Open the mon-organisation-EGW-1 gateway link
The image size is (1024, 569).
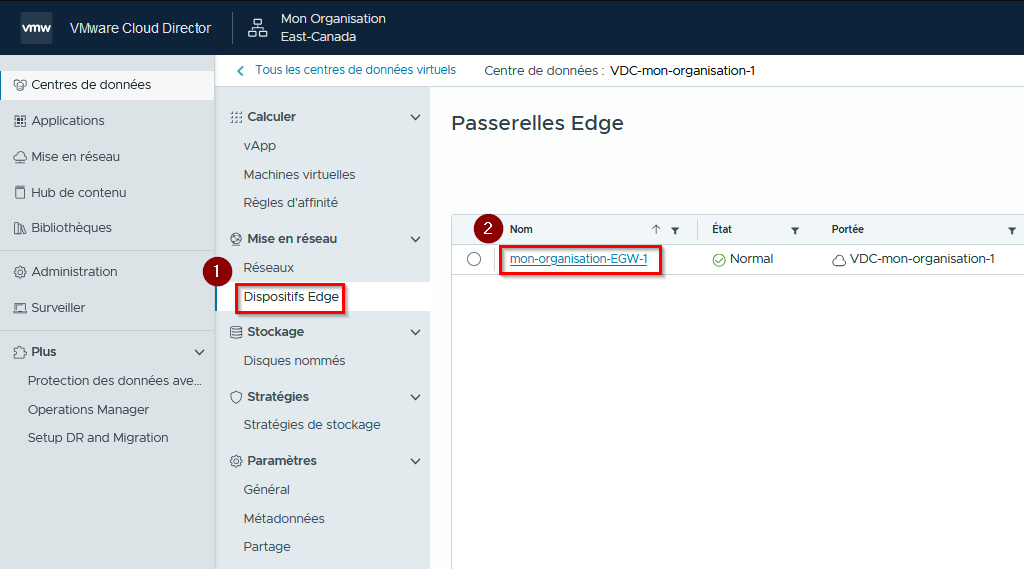pyautogui.click(x=579, y=259)
